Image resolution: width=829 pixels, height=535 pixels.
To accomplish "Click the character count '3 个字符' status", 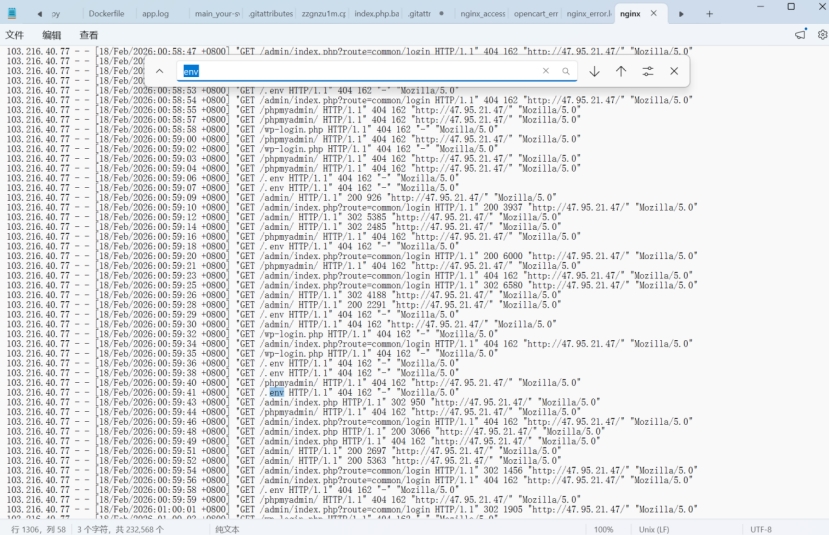I will click(x=121, y=529).
